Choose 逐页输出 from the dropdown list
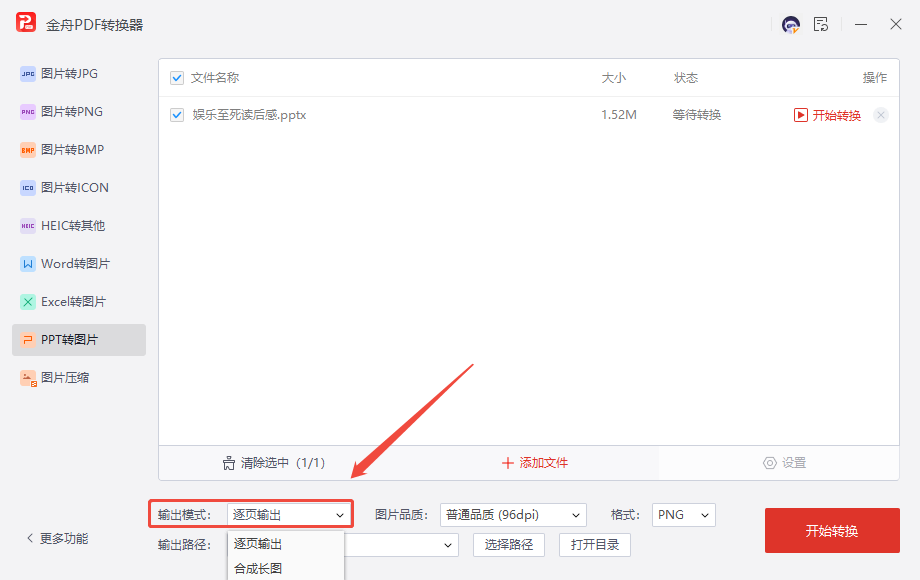 [x=286, y=544]
